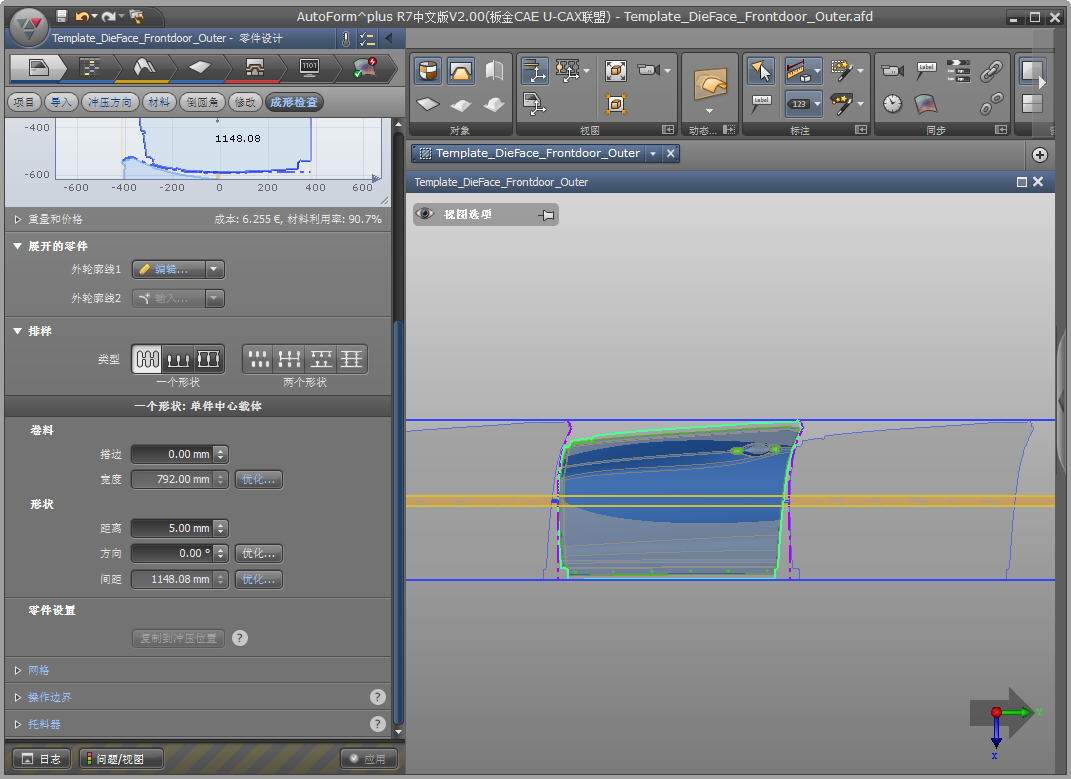Select the arrow pointer tool in 标注 group
Image resolution: width=1071 pixels, height=779 pixels.
(x=761, y=70)
